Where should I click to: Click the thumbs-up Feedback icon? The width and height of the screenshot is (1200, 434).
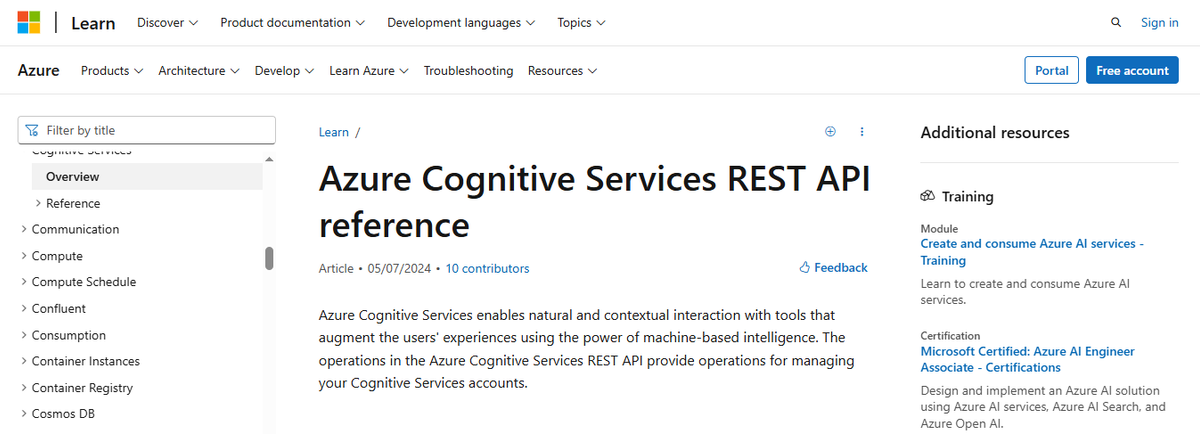point(804,268)
